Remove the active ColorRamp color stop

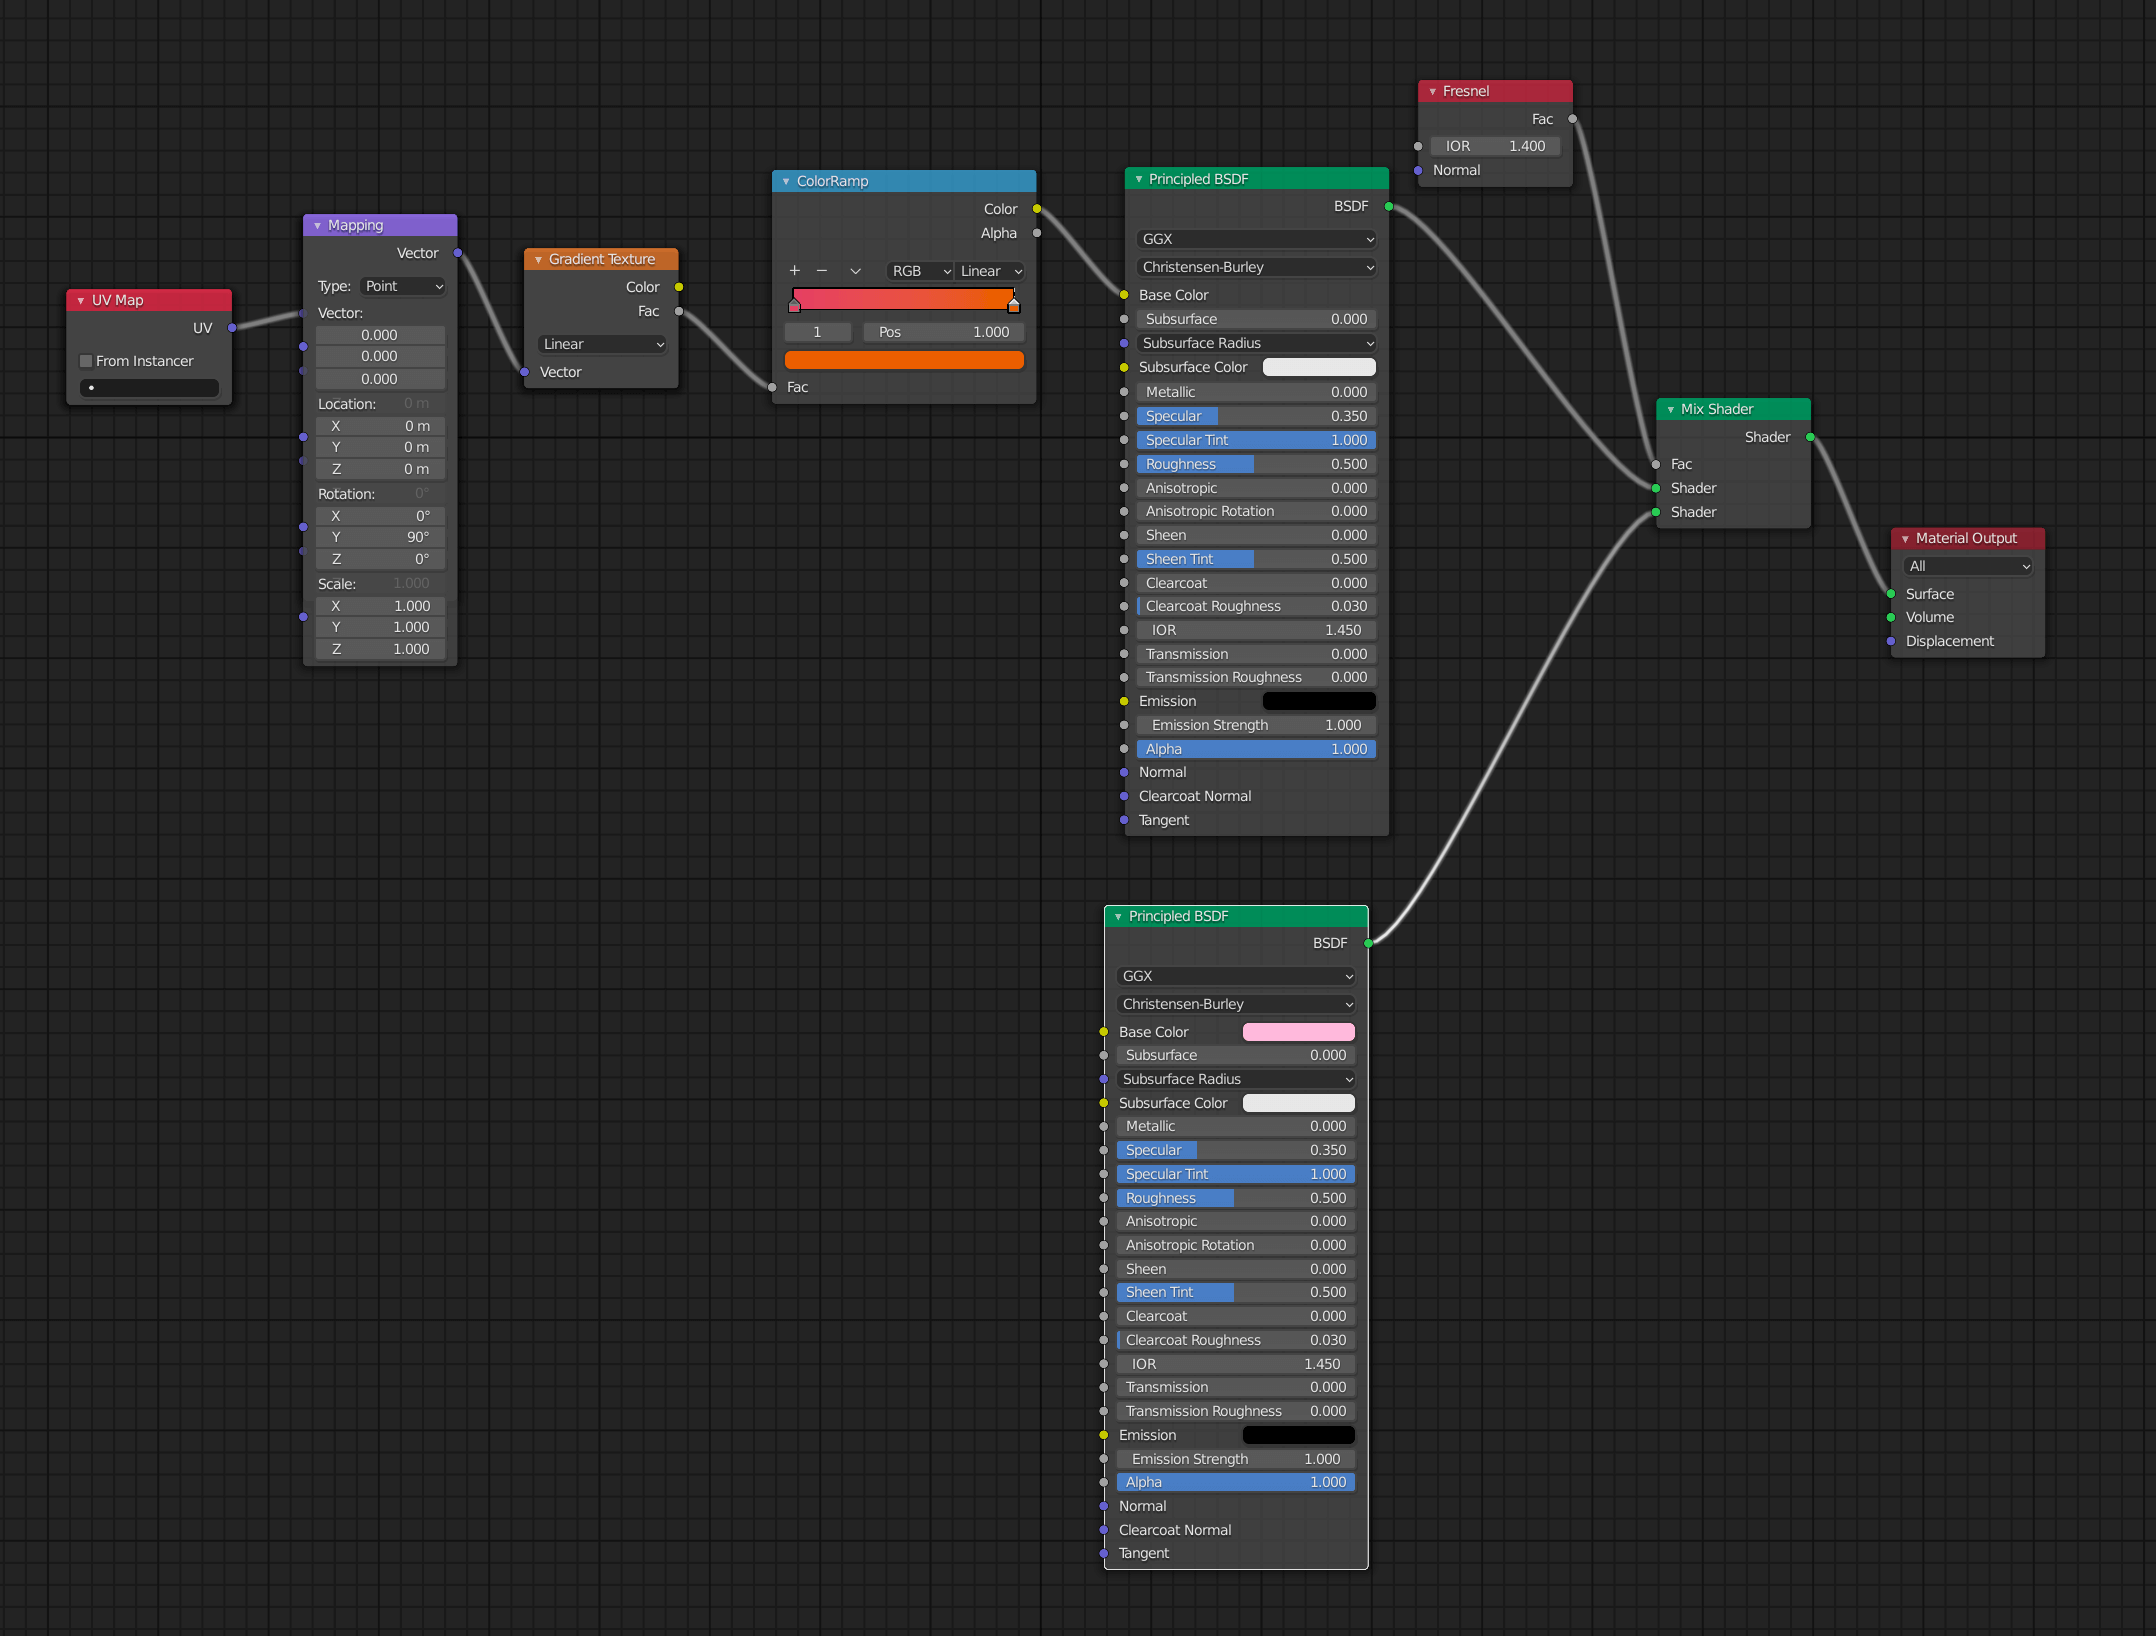pos(822,270)
